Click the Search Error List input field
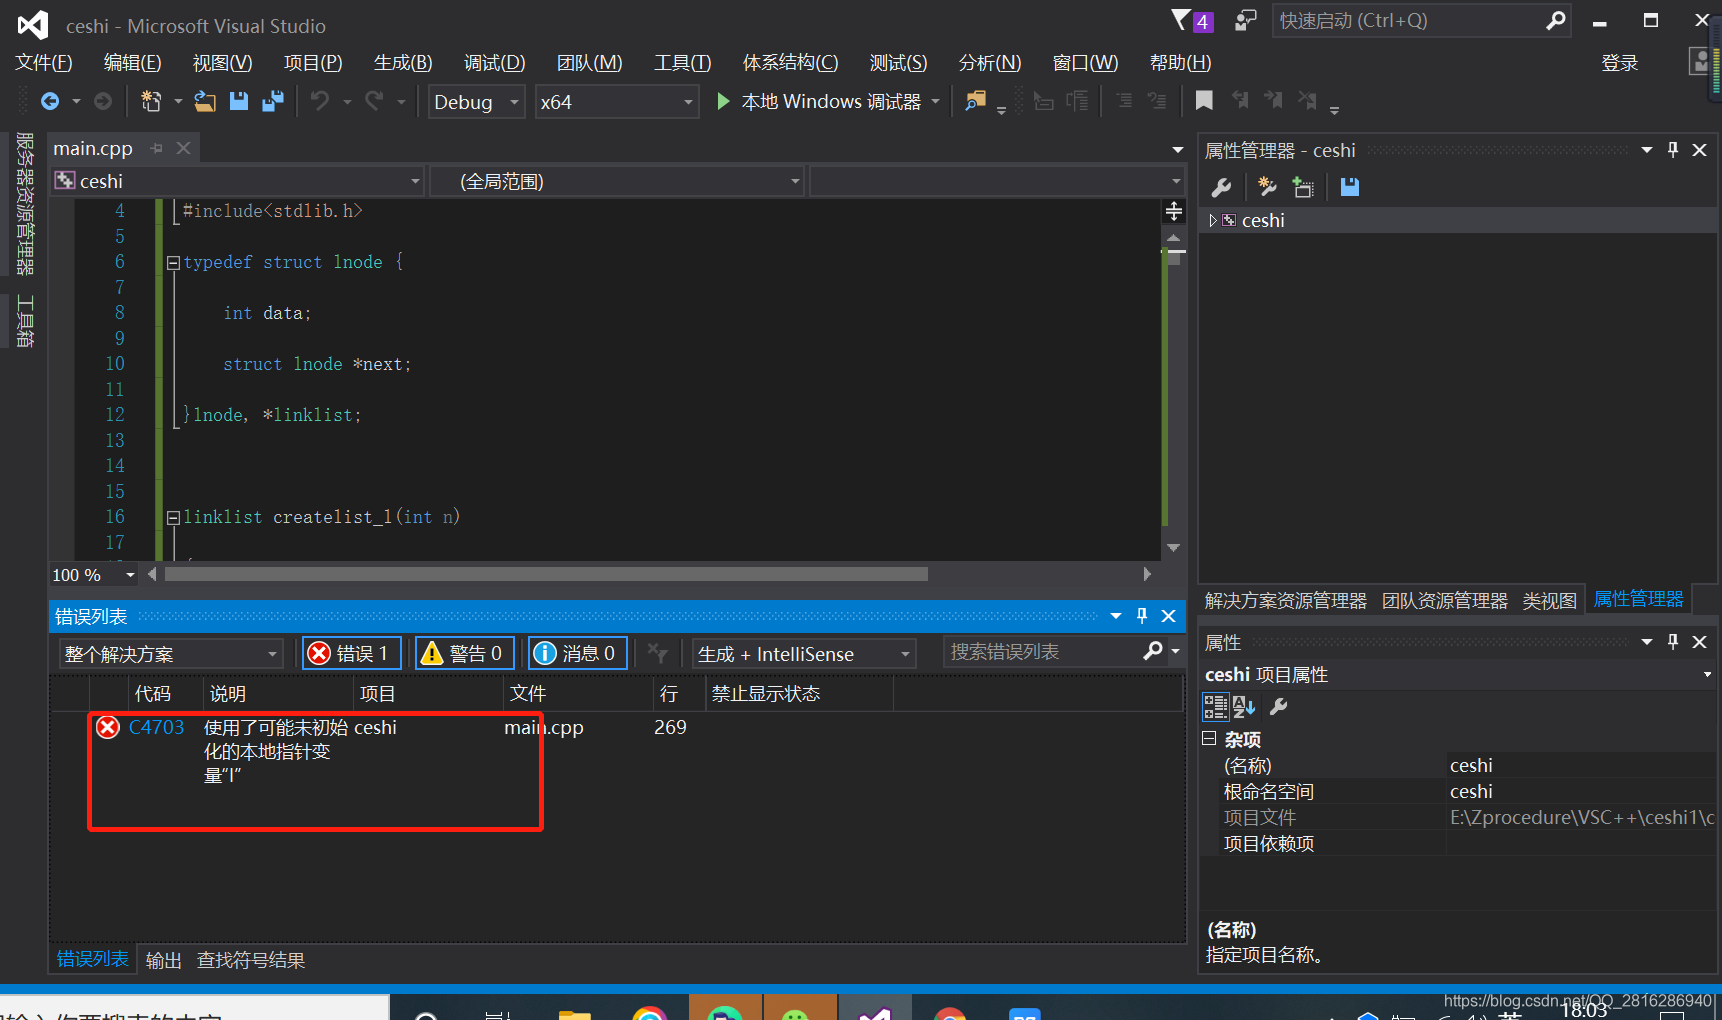The height and width of the screenshot is (1020, 1722). 1043,652
